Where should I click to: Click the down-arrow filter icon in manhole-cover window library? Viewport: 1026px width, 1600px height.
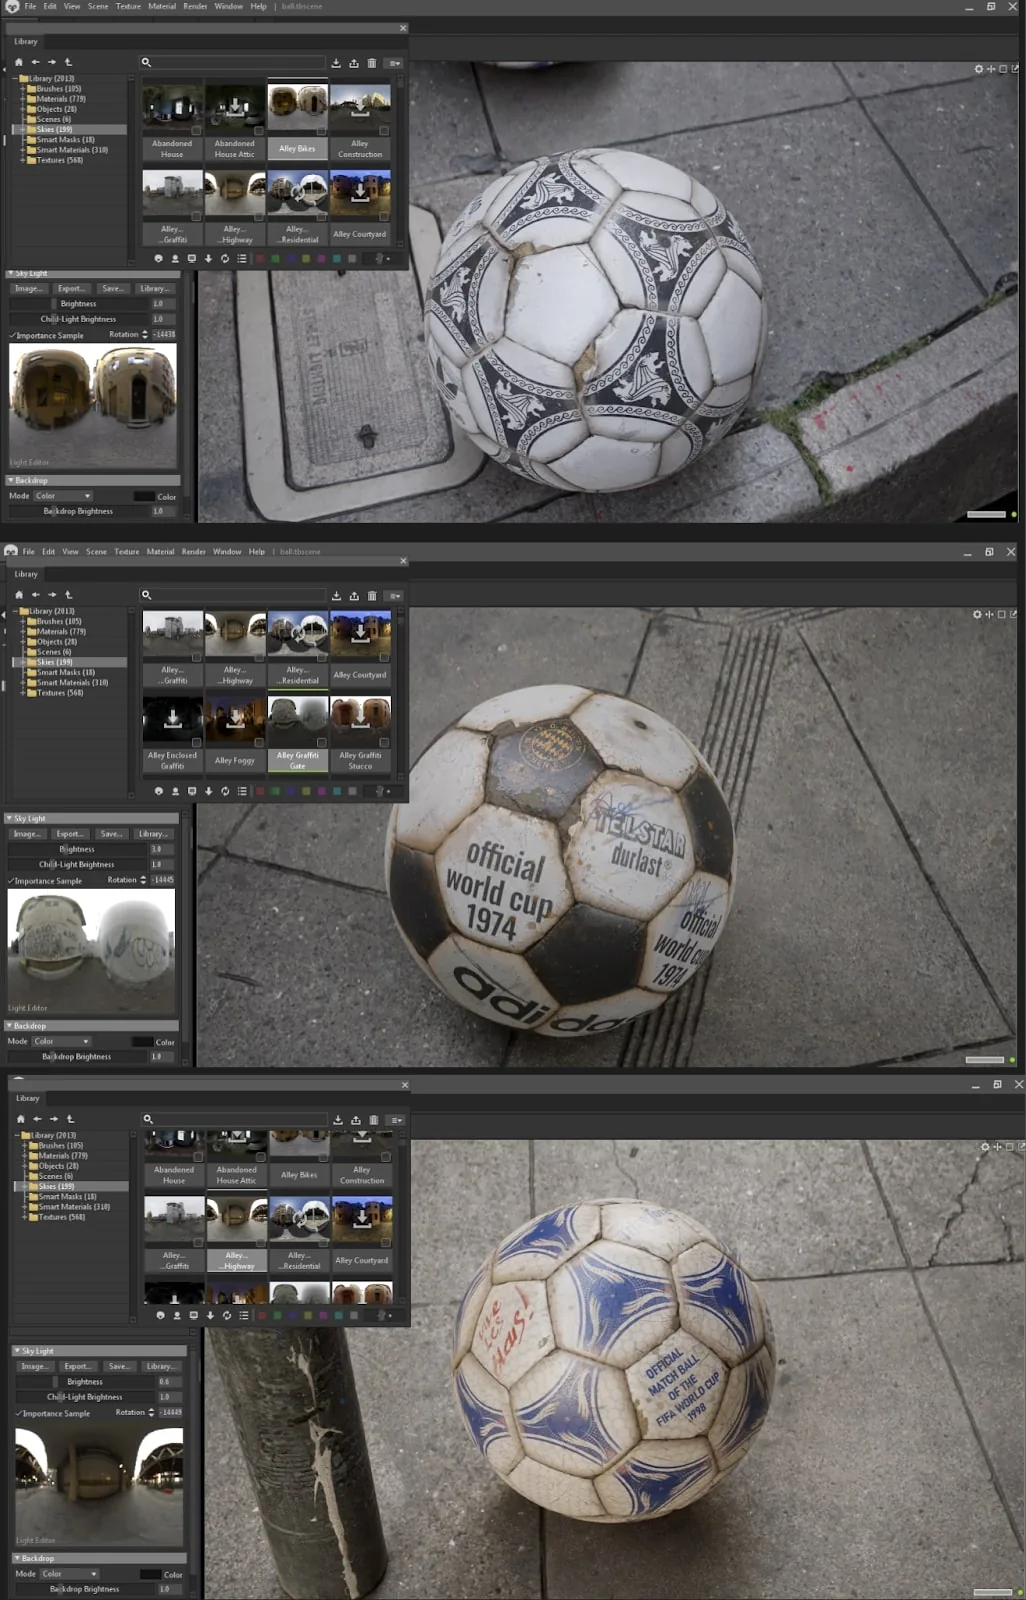click(x=208, y=258)
